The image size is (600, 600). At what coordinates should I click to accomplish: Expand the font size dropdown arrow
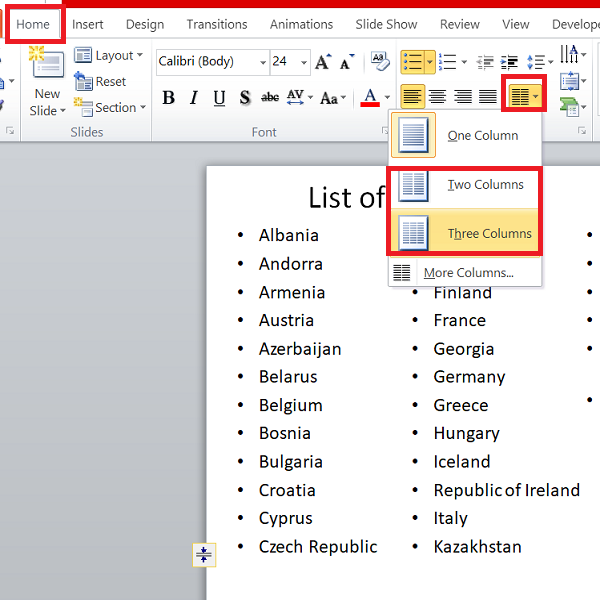(304, 62)
